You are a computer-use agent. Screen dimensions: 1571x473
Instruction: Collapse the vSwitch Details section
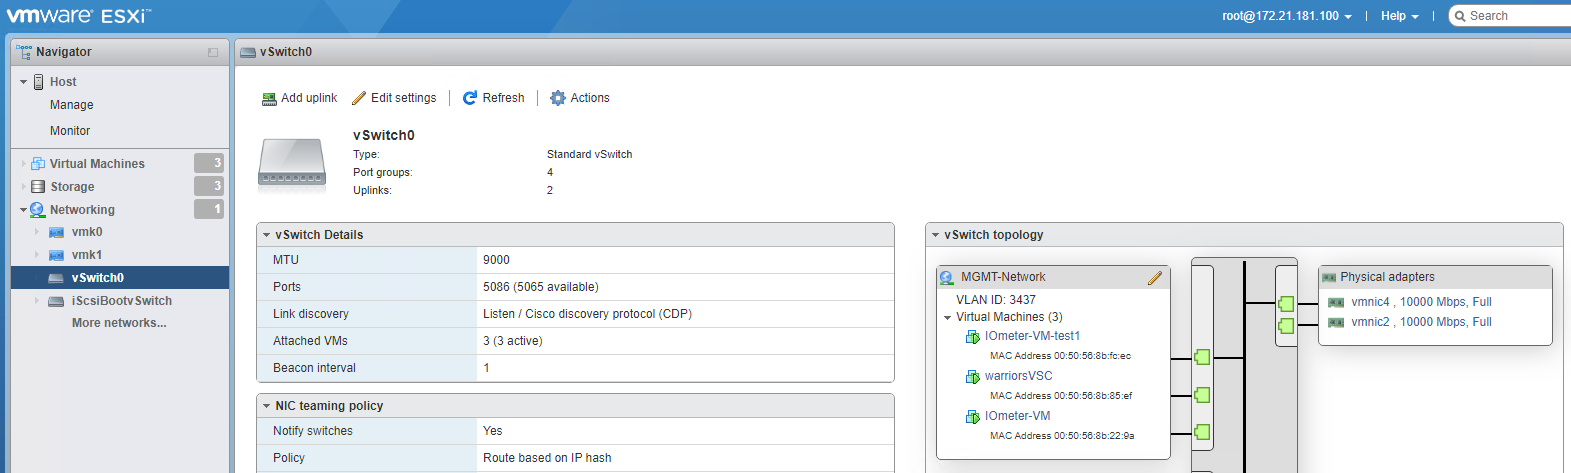(x=267, y=235)
